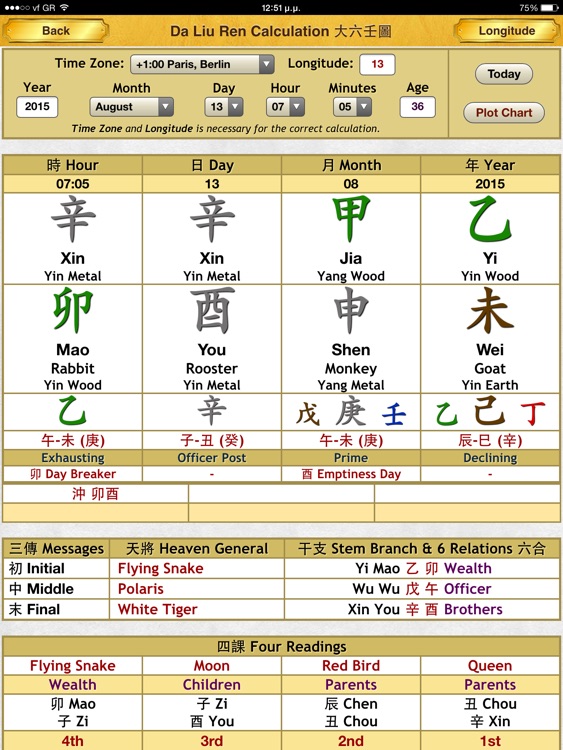Select the Year stem 乙 Yi glyph
Screen dimensions: 563x750
tap(490, 220)
